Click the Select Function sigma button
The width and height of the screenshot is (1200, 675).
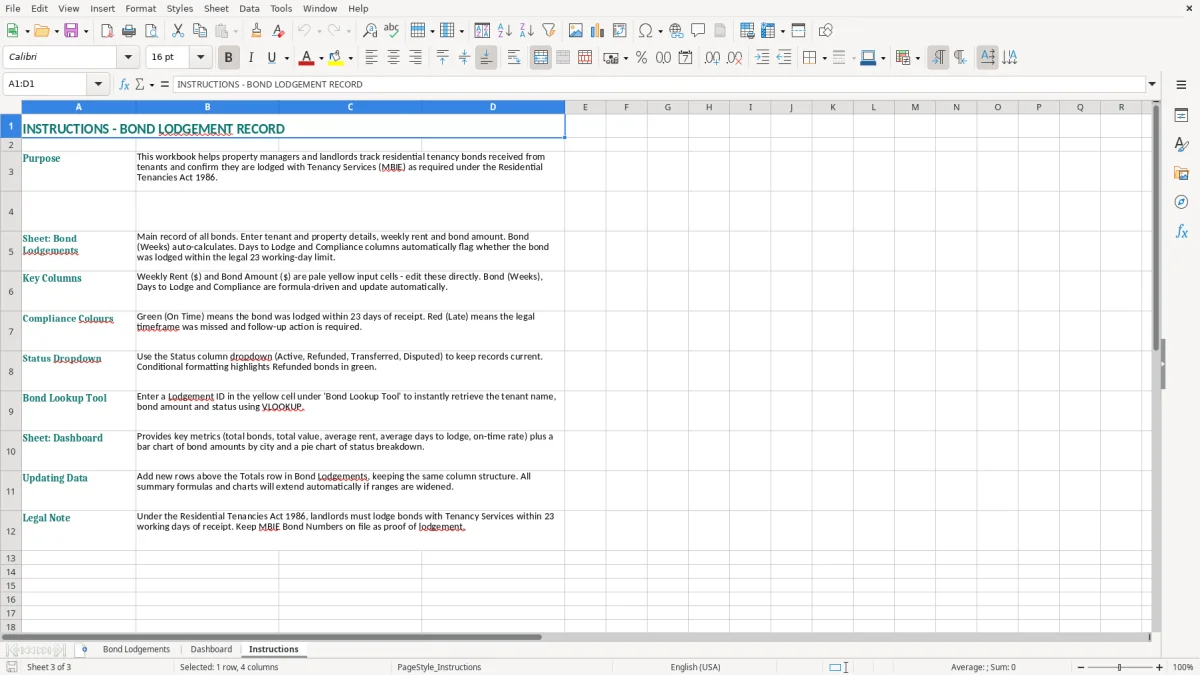pyautogui.click(x=139, y=84)
